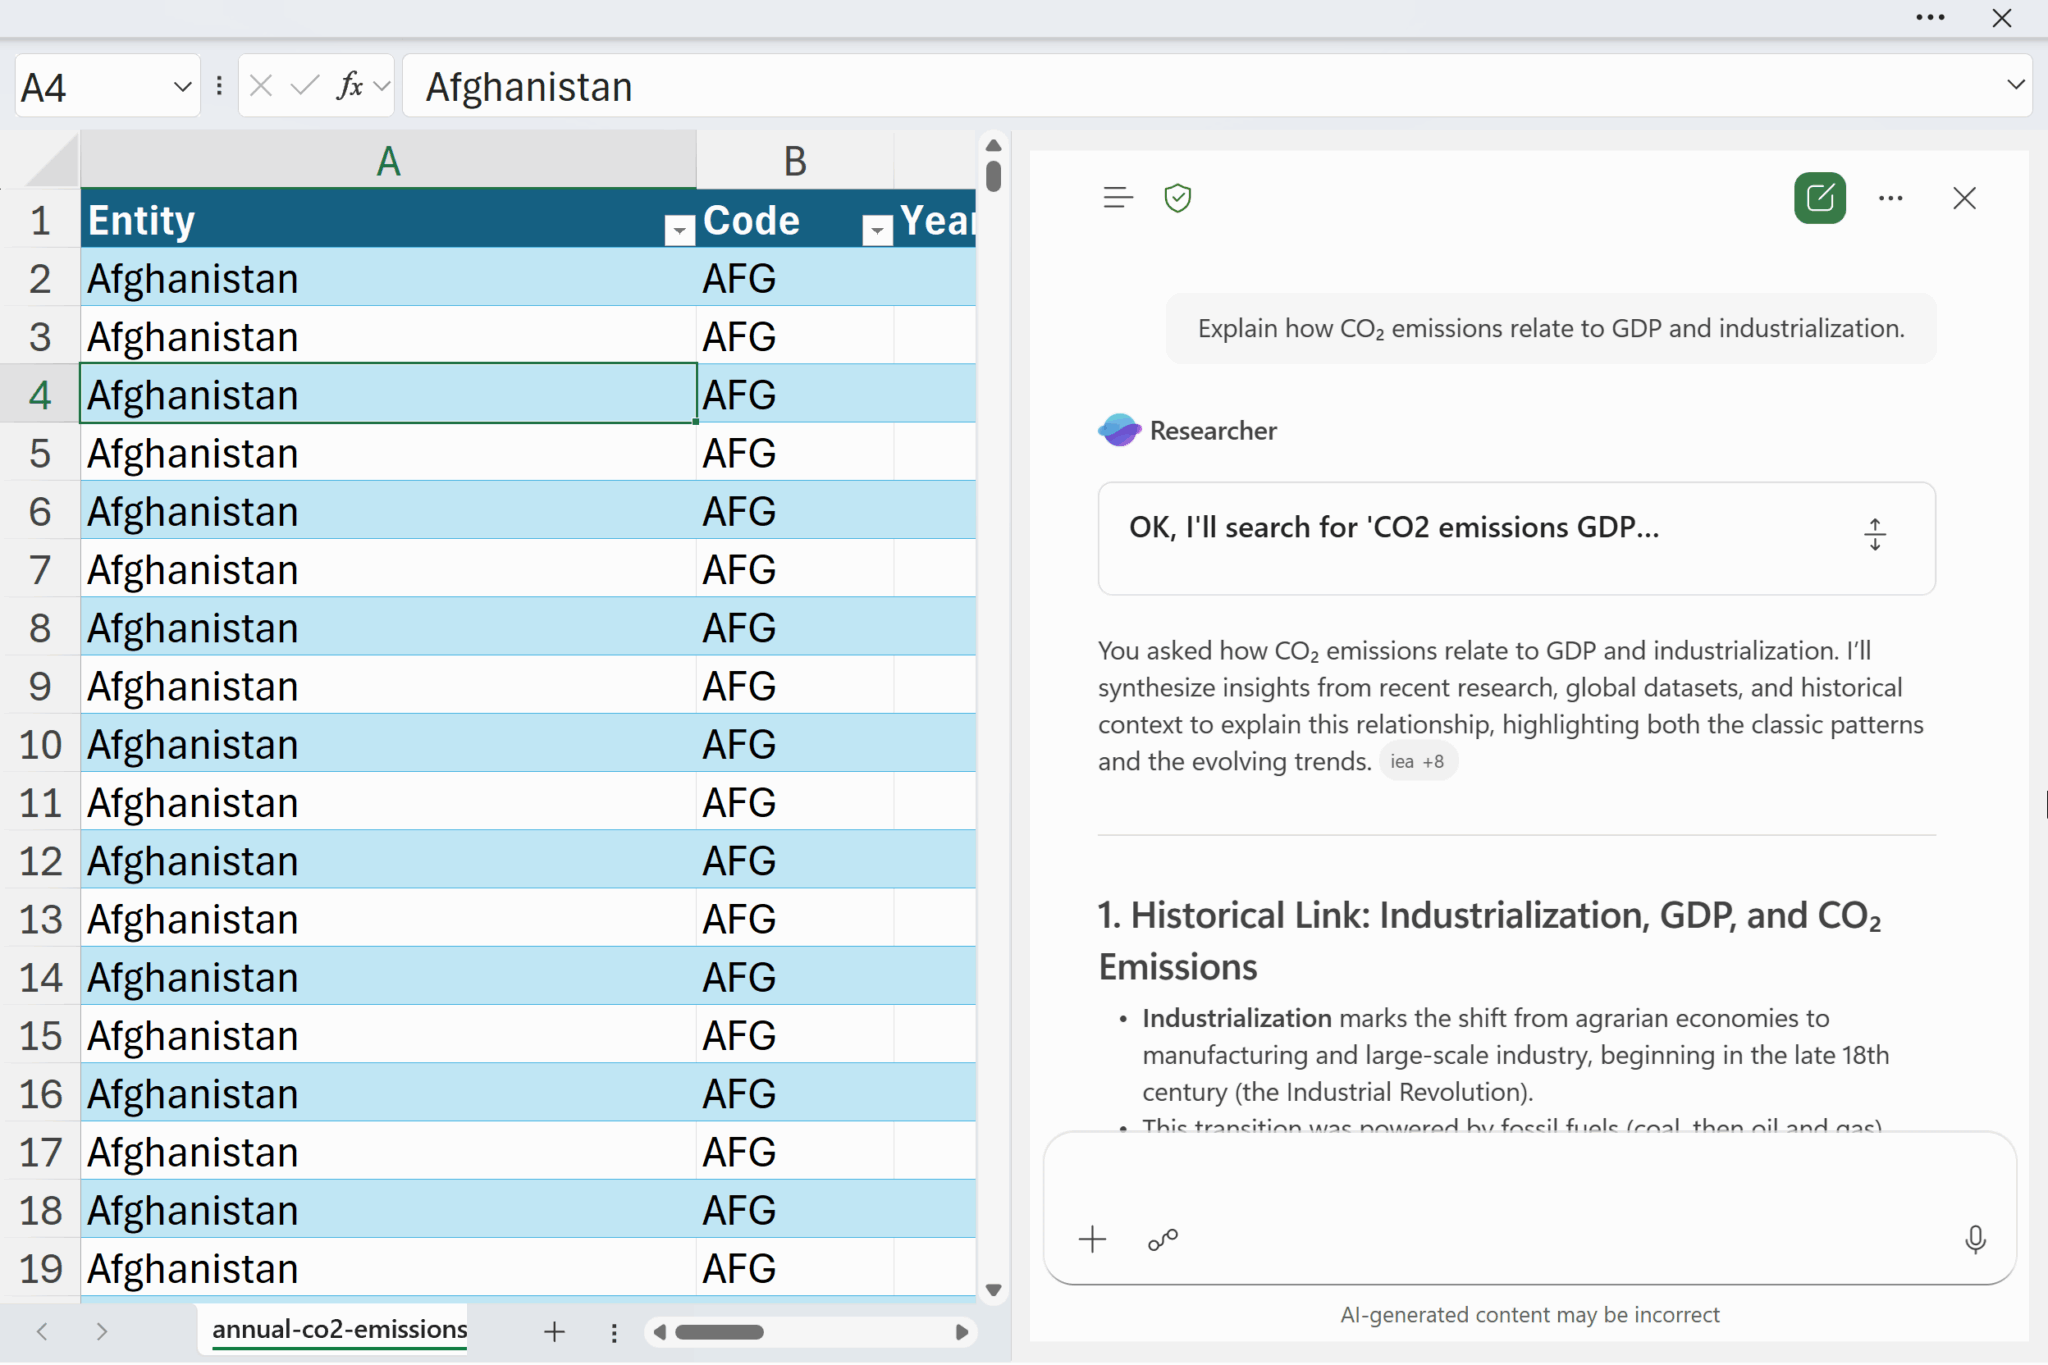
Task: Click the green shield protection icon
Action: (1178, 198)
